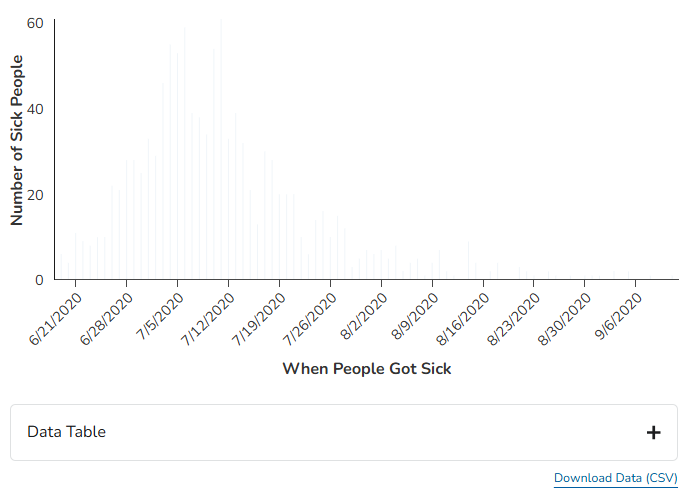692x499 pixels.
Task: Click the 6/21/2020 date axis label
Action: (x=56, y=320)
